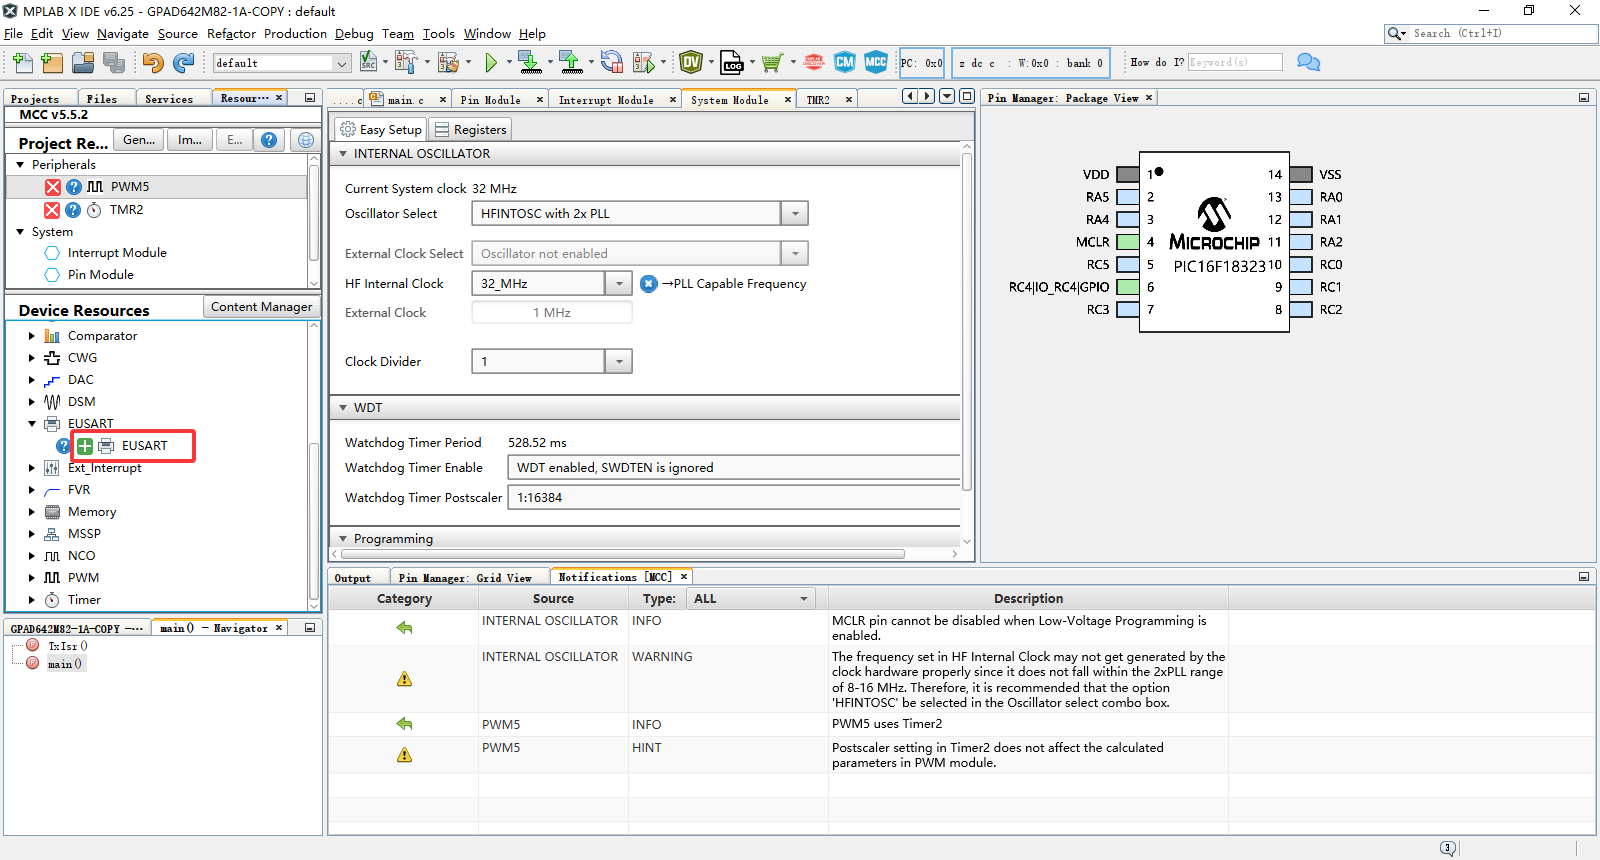Open the Clock Divider dropdown

pyautogui.click(x=619, y=362)
